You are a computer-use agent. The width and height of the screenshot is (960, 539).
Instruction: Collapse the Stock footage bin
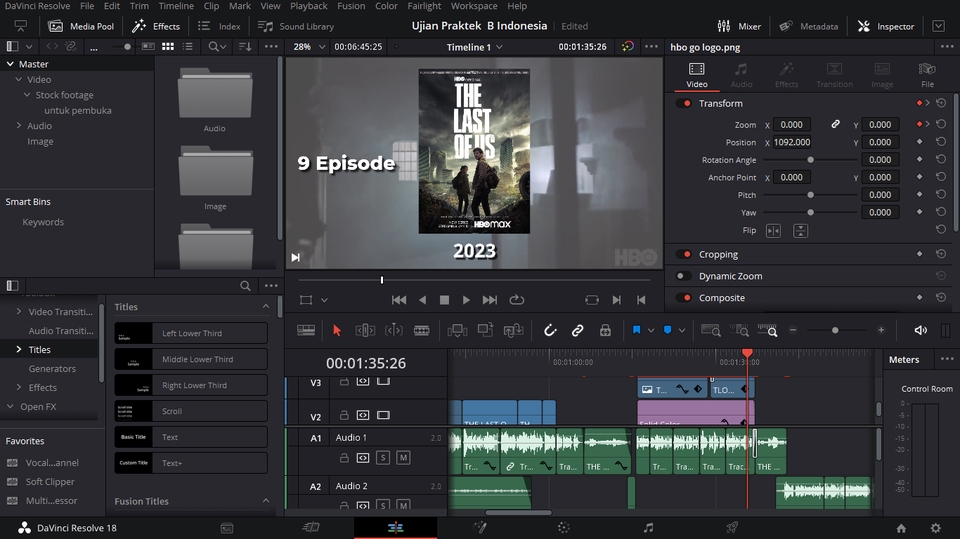(27, 95)
